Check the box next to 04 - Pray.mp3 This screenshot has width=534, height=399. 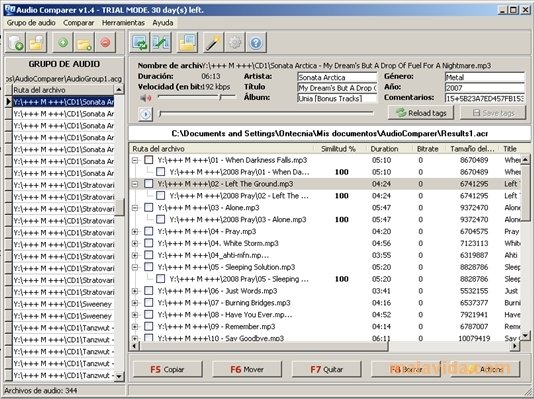point(148,231)
